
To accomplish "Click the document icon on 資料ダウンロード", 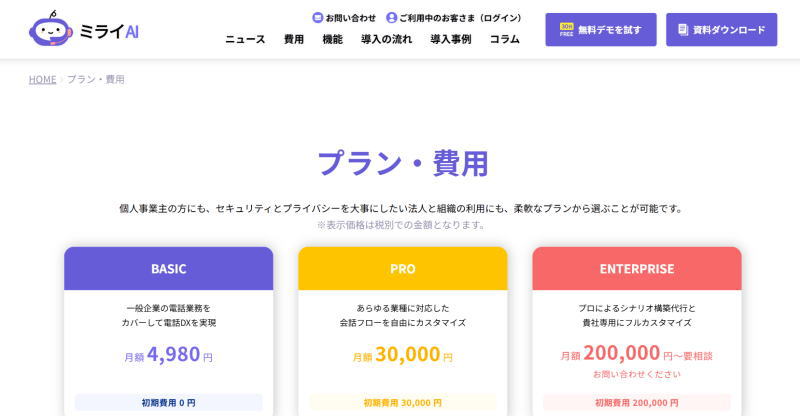I will [x=683, y=30].
